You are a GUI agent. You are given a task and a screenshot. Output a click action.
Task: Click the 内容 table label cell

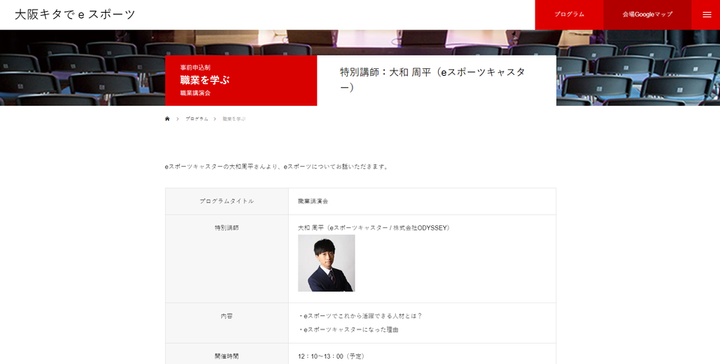(227, 323)
